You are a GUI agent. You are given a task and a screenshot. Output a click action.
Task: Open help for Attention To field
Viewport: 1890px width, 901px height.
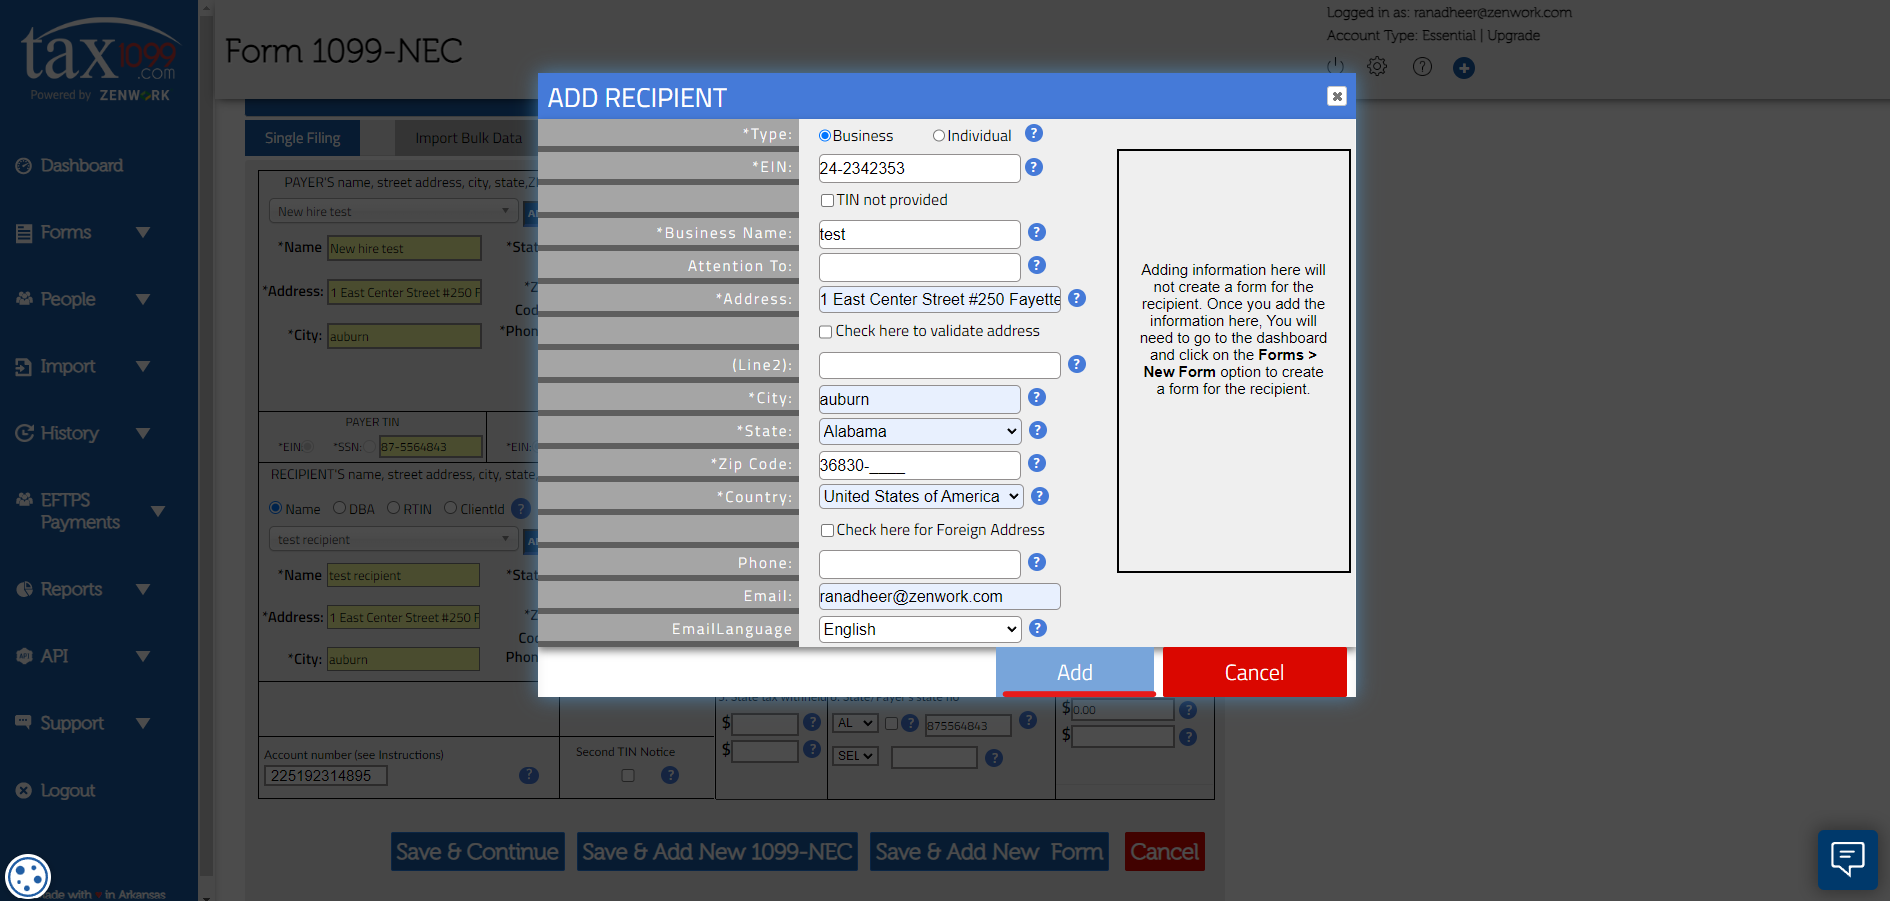[1037, 265]
